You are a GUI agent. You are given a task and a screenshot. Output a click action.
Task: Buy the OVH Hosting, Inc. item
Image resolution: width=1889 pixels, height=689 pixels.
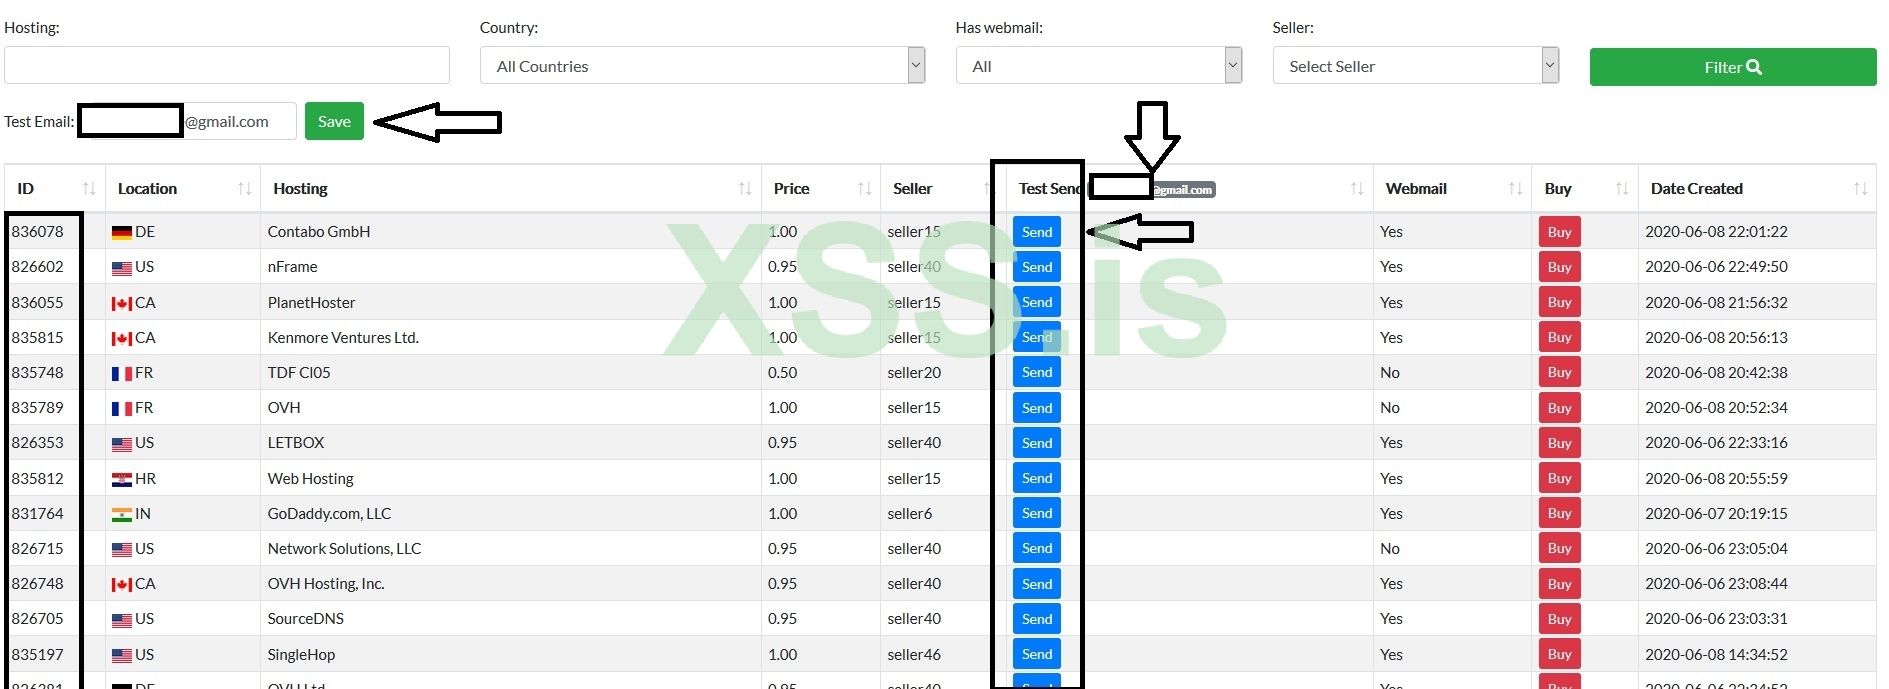click(1560, 584)
